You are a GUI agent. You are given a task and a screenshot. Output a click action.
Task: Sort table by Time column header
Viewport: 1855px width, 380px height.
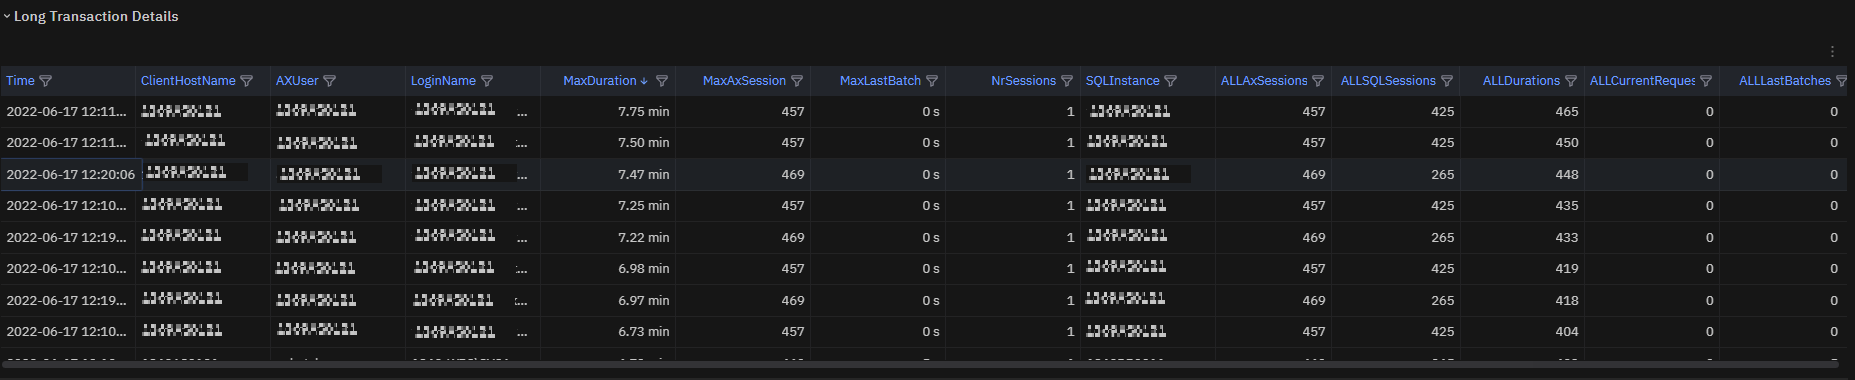20,81
